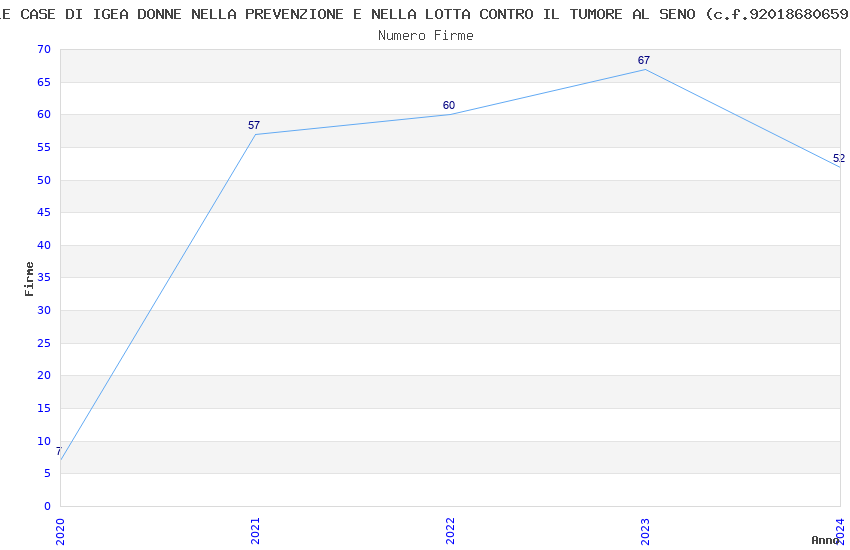Click the 'Numero Firme' chart subtitle
The image size is (850, 550).
425,35
